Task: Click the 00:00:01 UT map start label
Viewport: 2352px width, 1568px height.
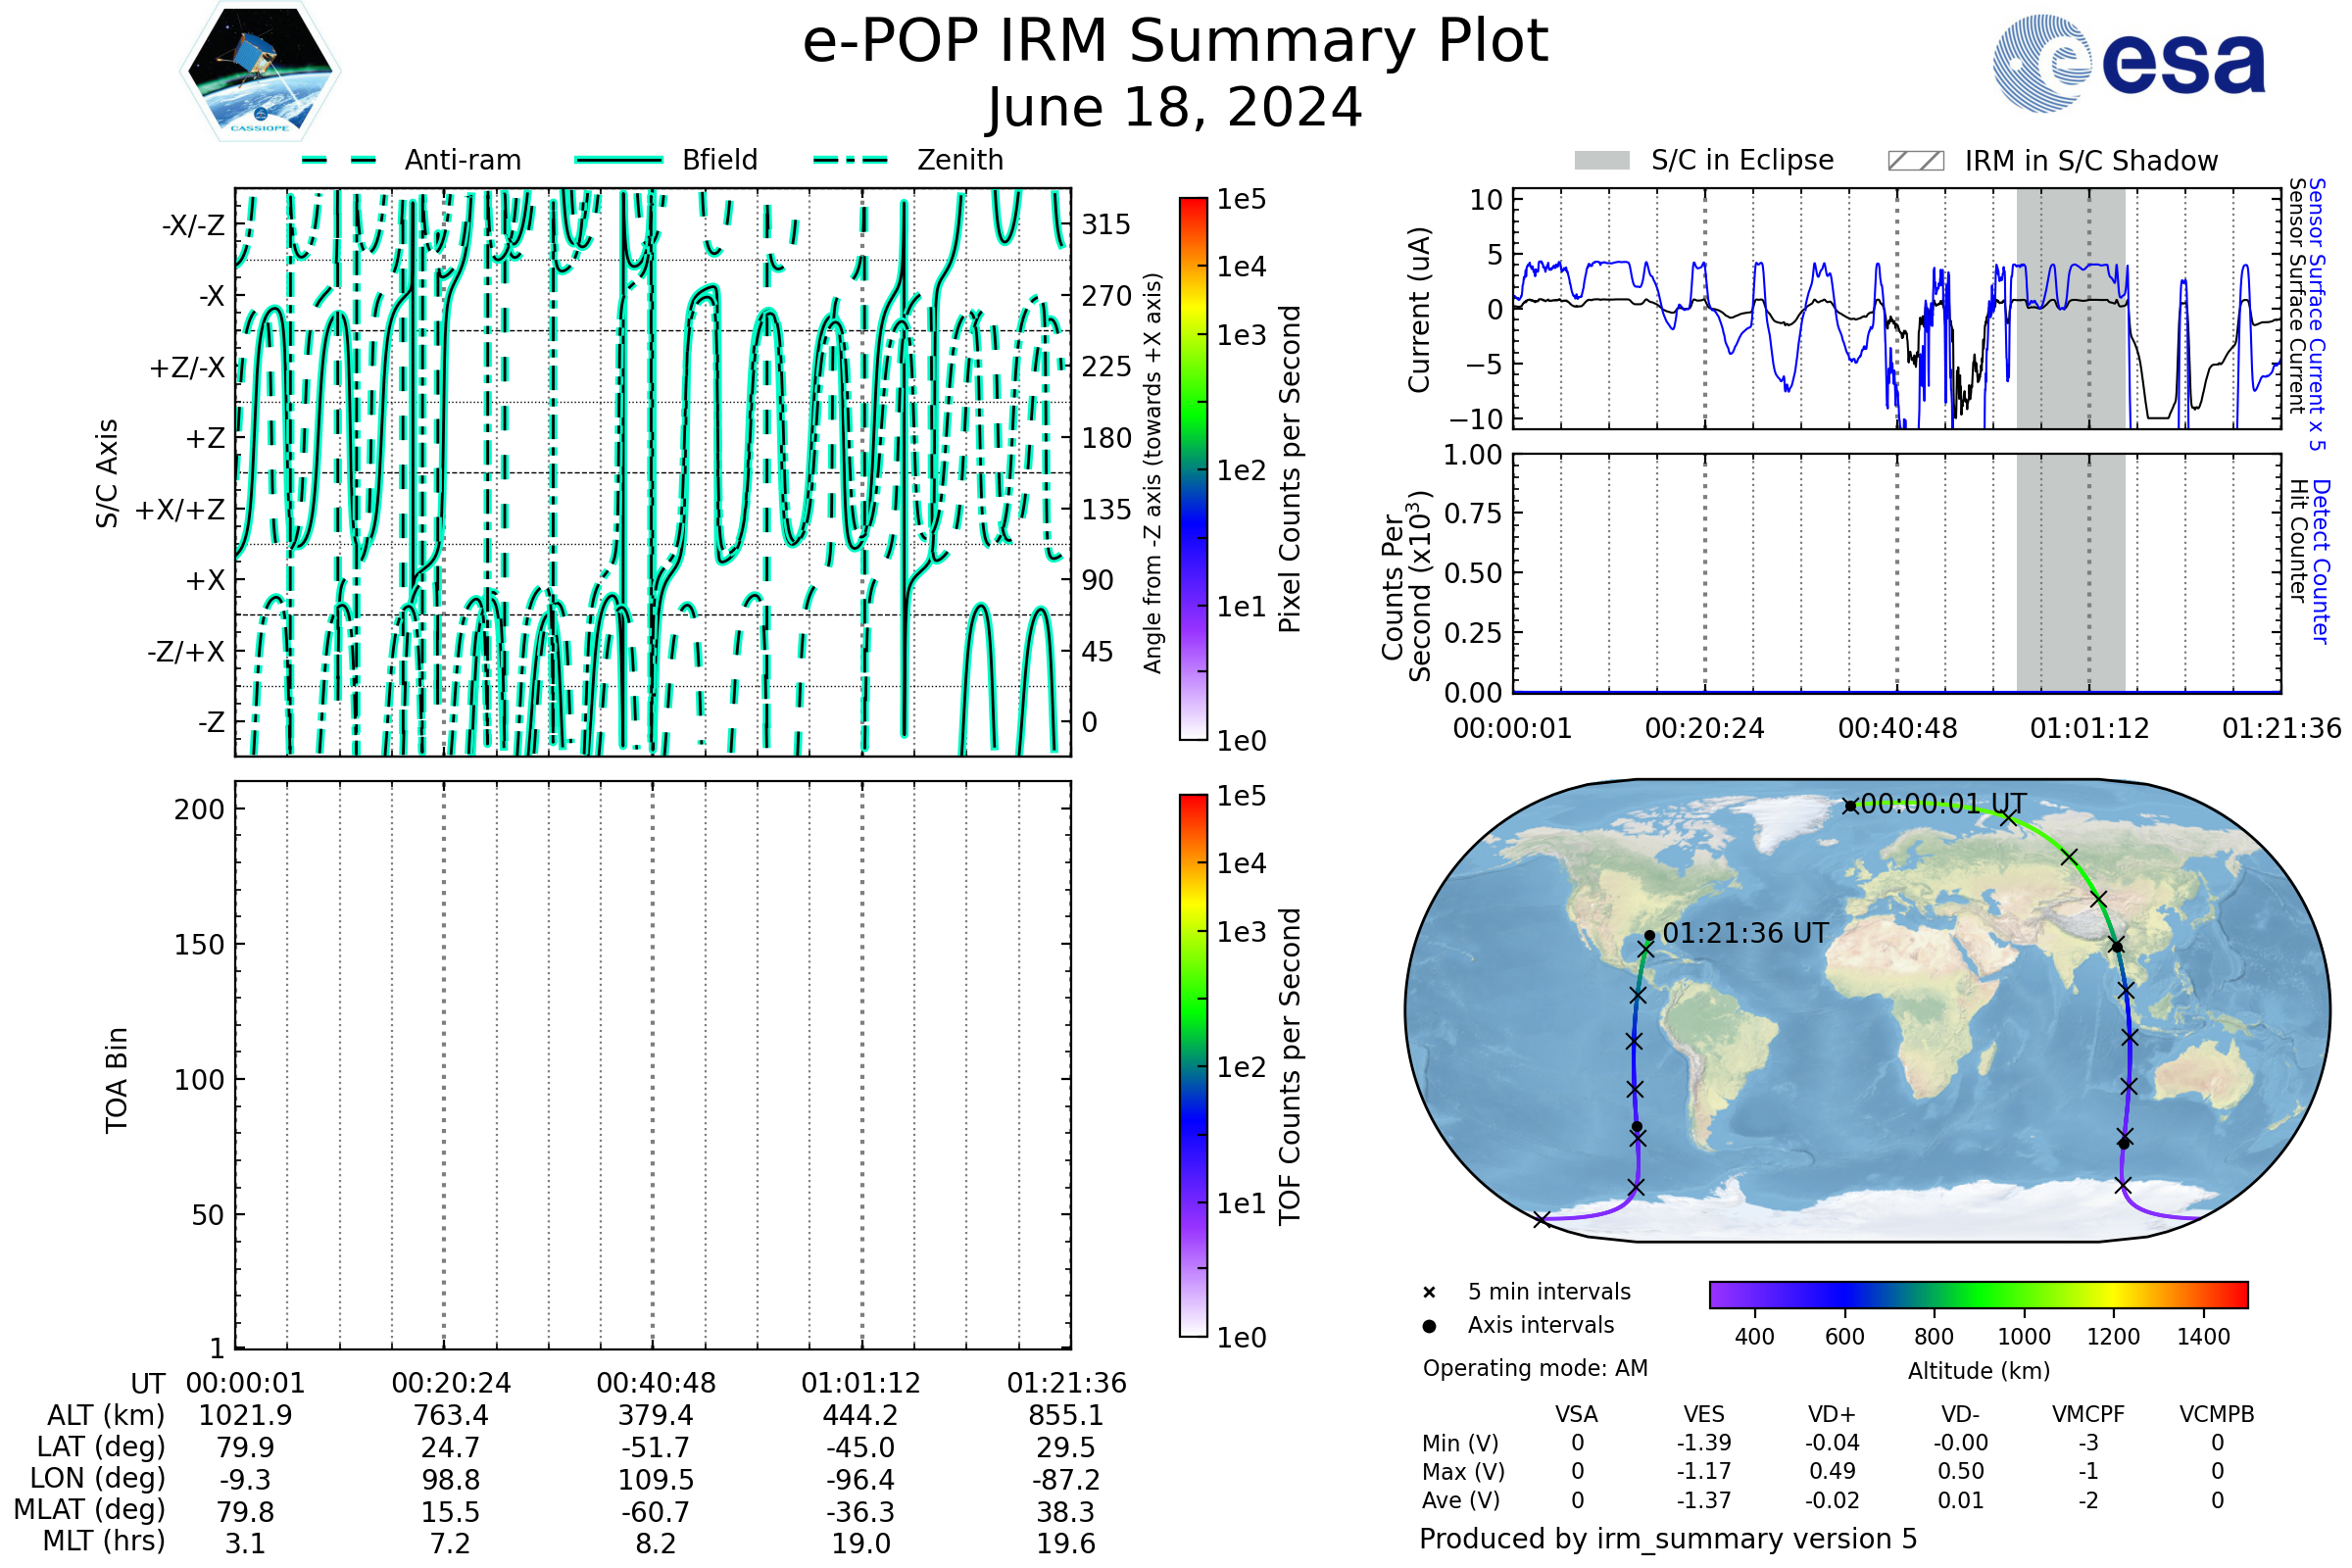Action: (x=1943, y=804)
